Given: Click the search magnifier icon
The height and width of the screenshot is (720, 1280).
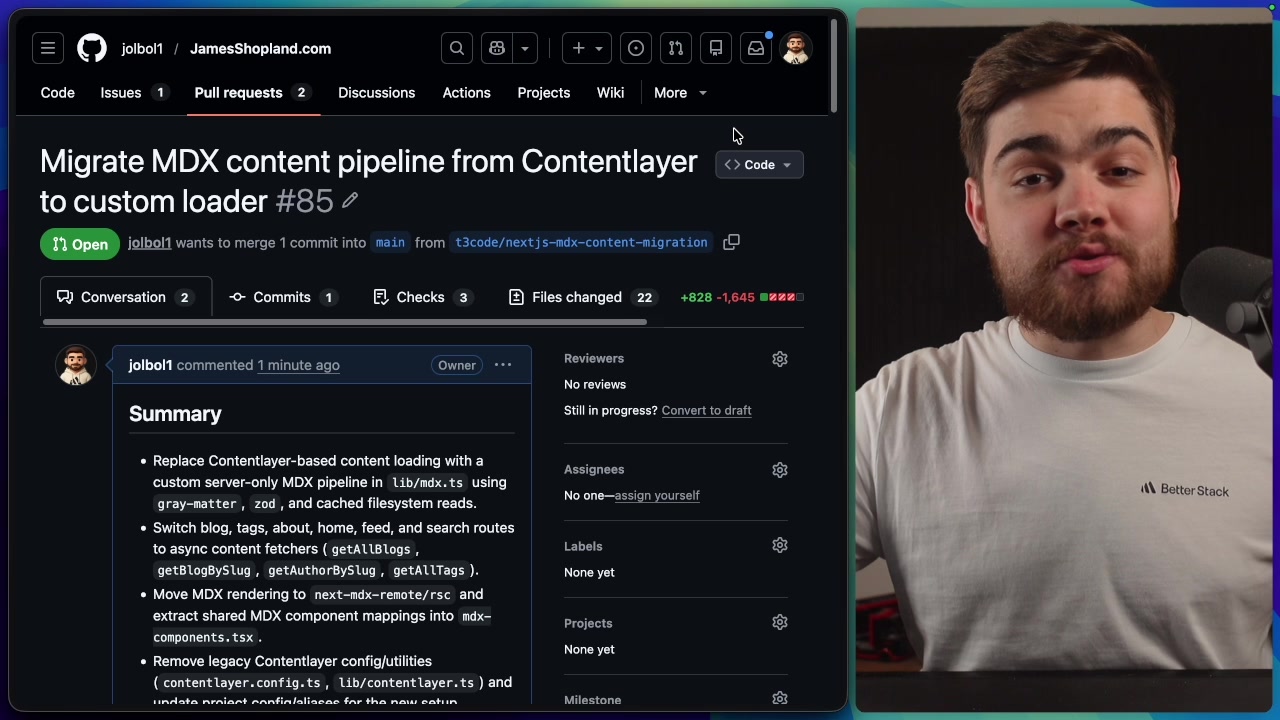Looking at the screenshot, I should [x=456, y=48].
